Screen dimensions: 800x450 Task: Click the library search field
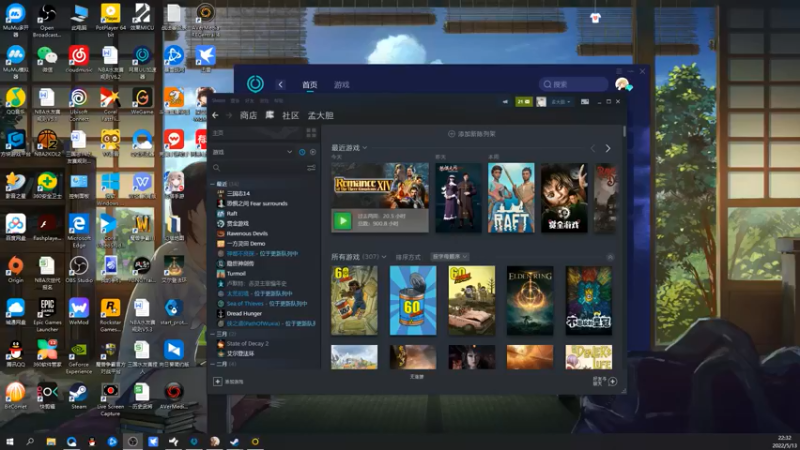click(258, 167)
